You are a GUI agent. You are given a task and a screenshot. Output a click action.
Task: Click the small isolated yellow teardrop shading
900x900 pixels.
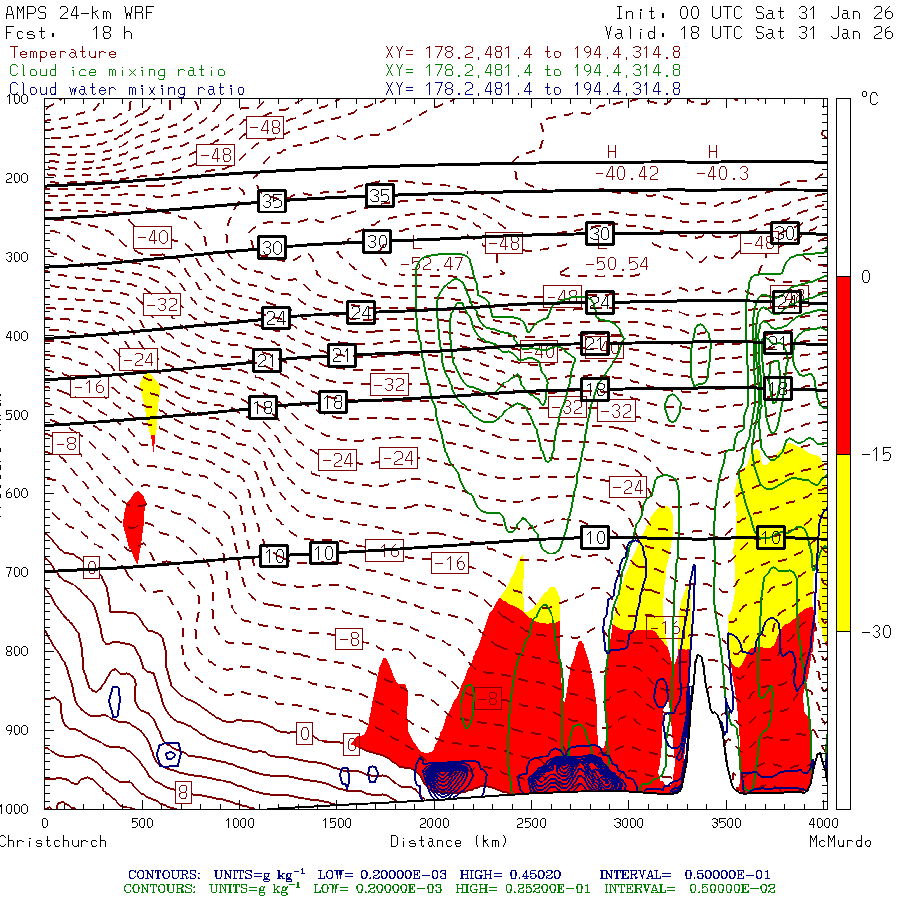[150, 405]
